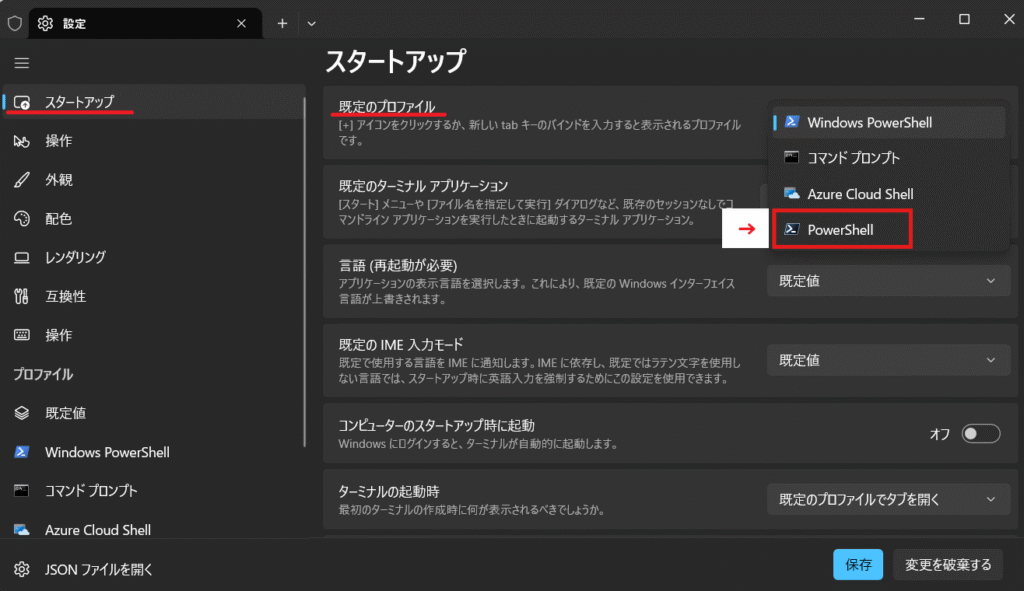Choose Azure Cloud Shell in dropdown list
The image size is (1024, 591).
coord(889,194)
